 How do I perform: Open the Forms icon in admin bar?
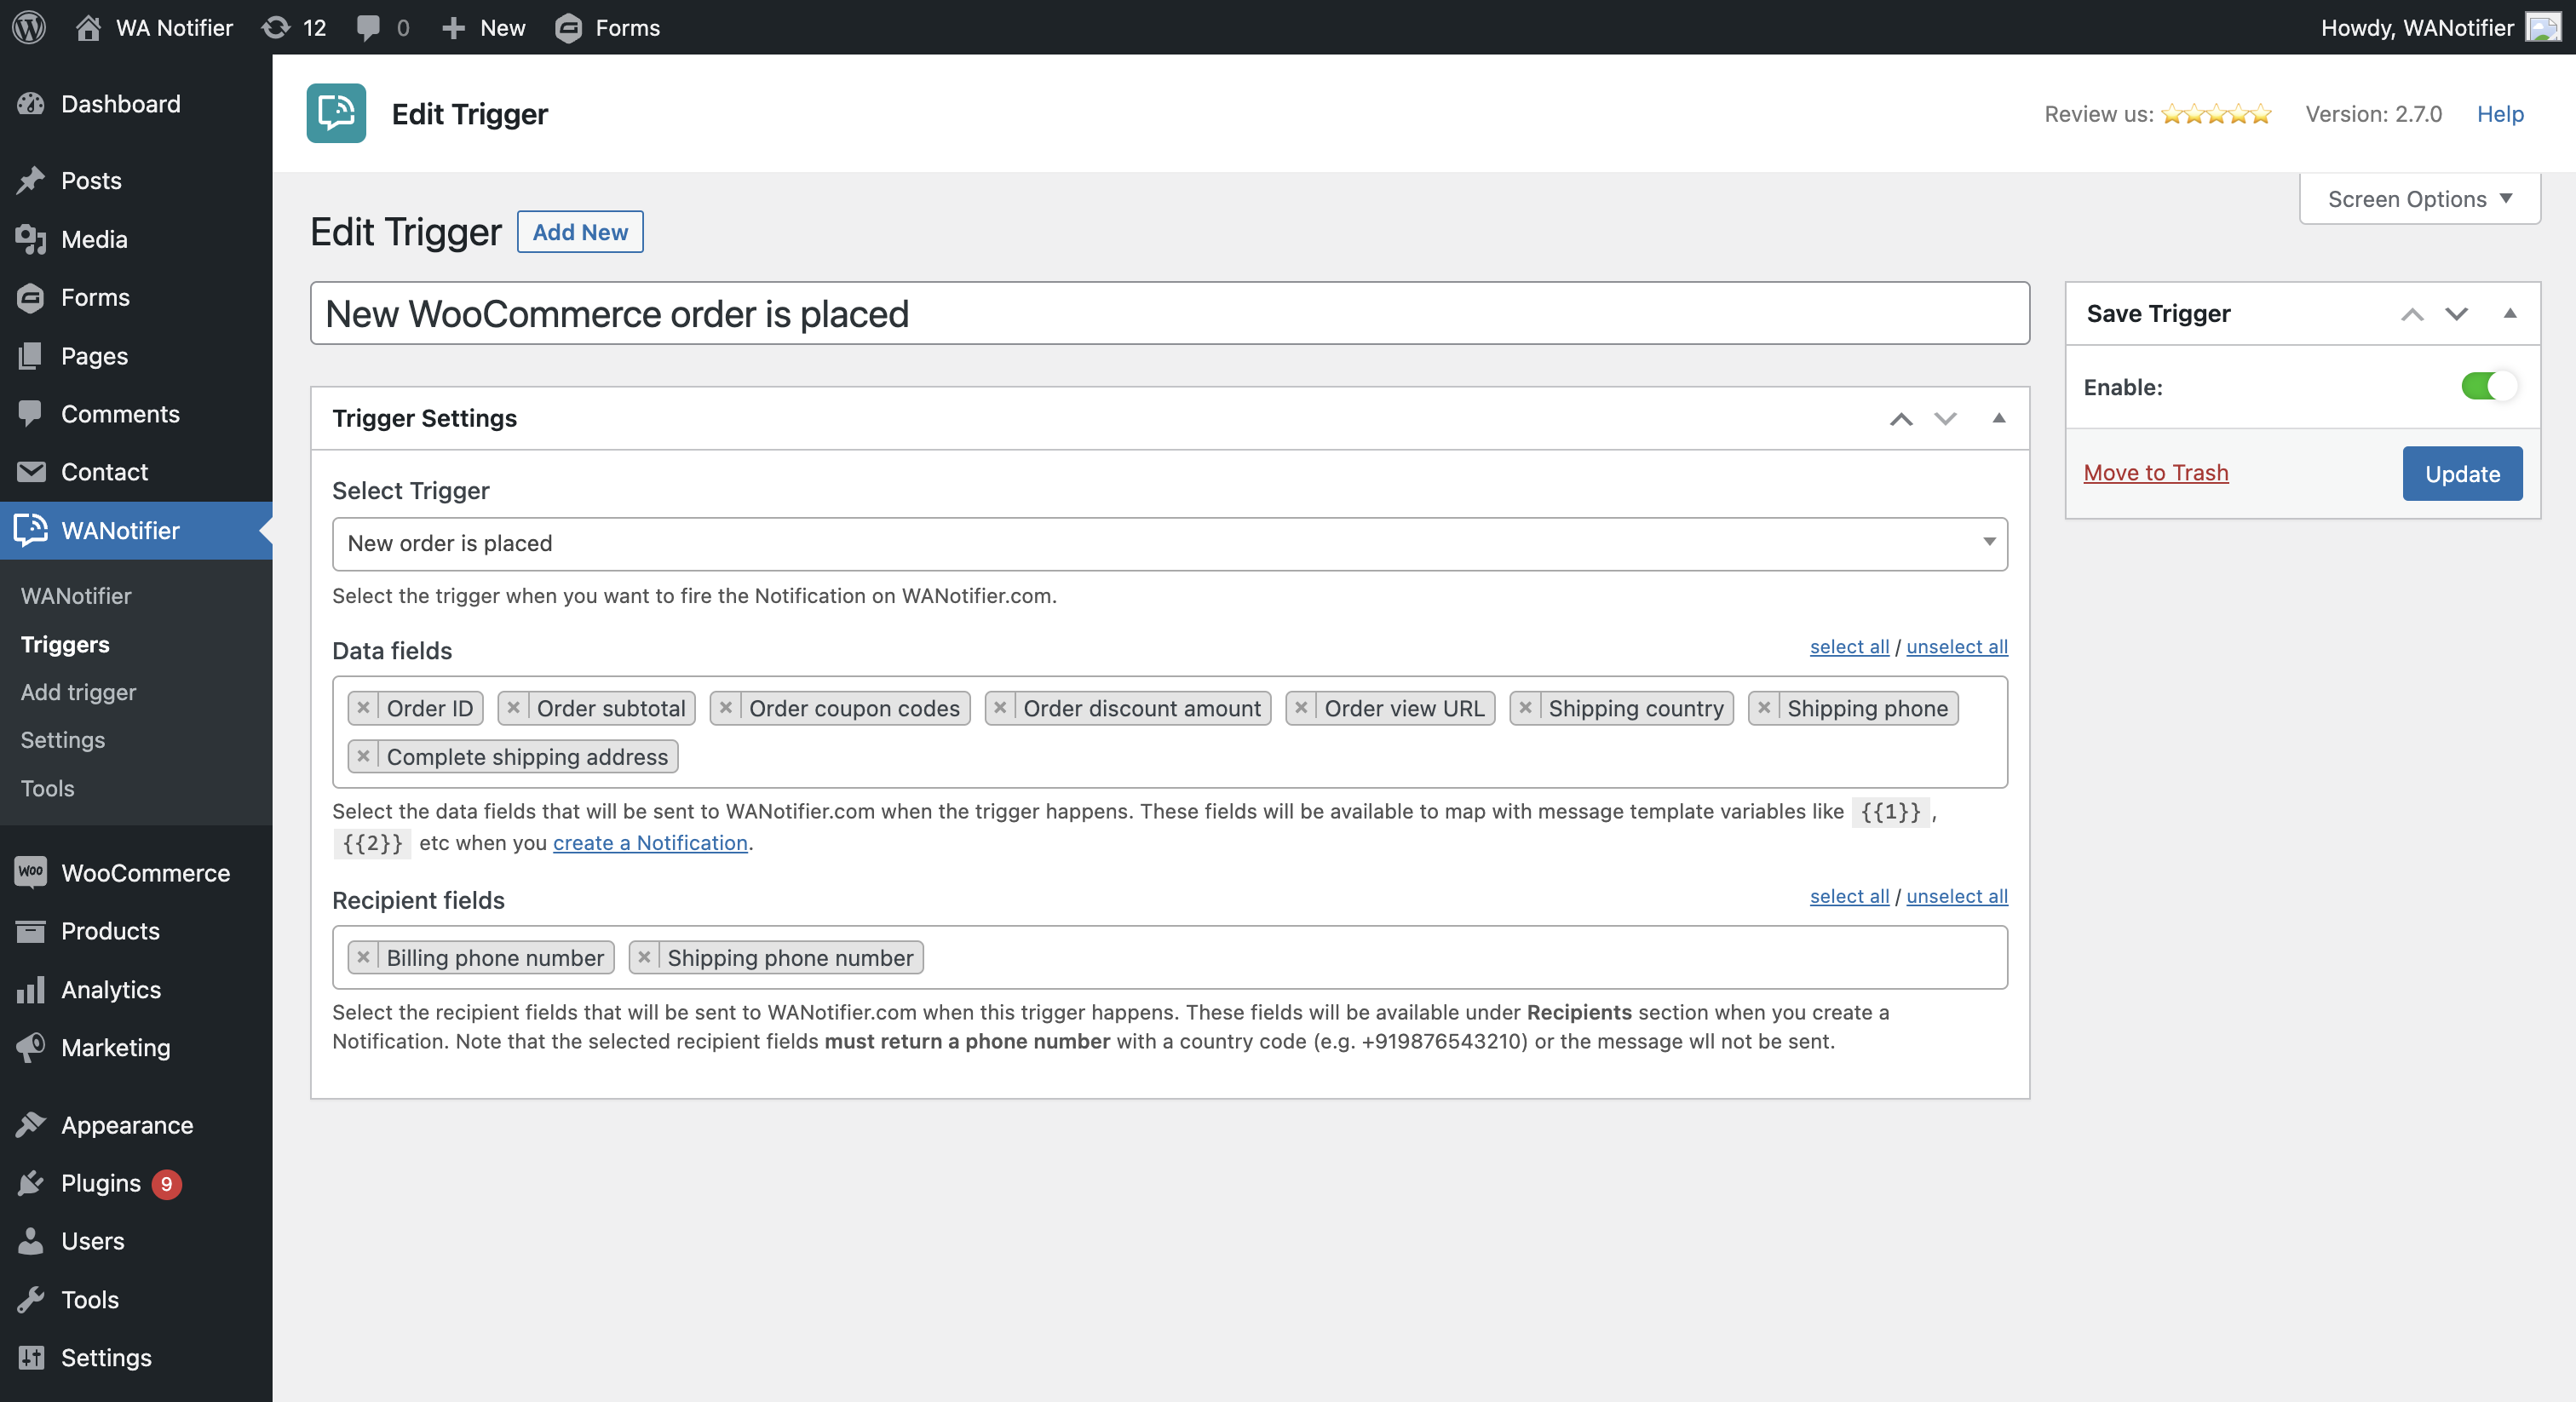568,27
